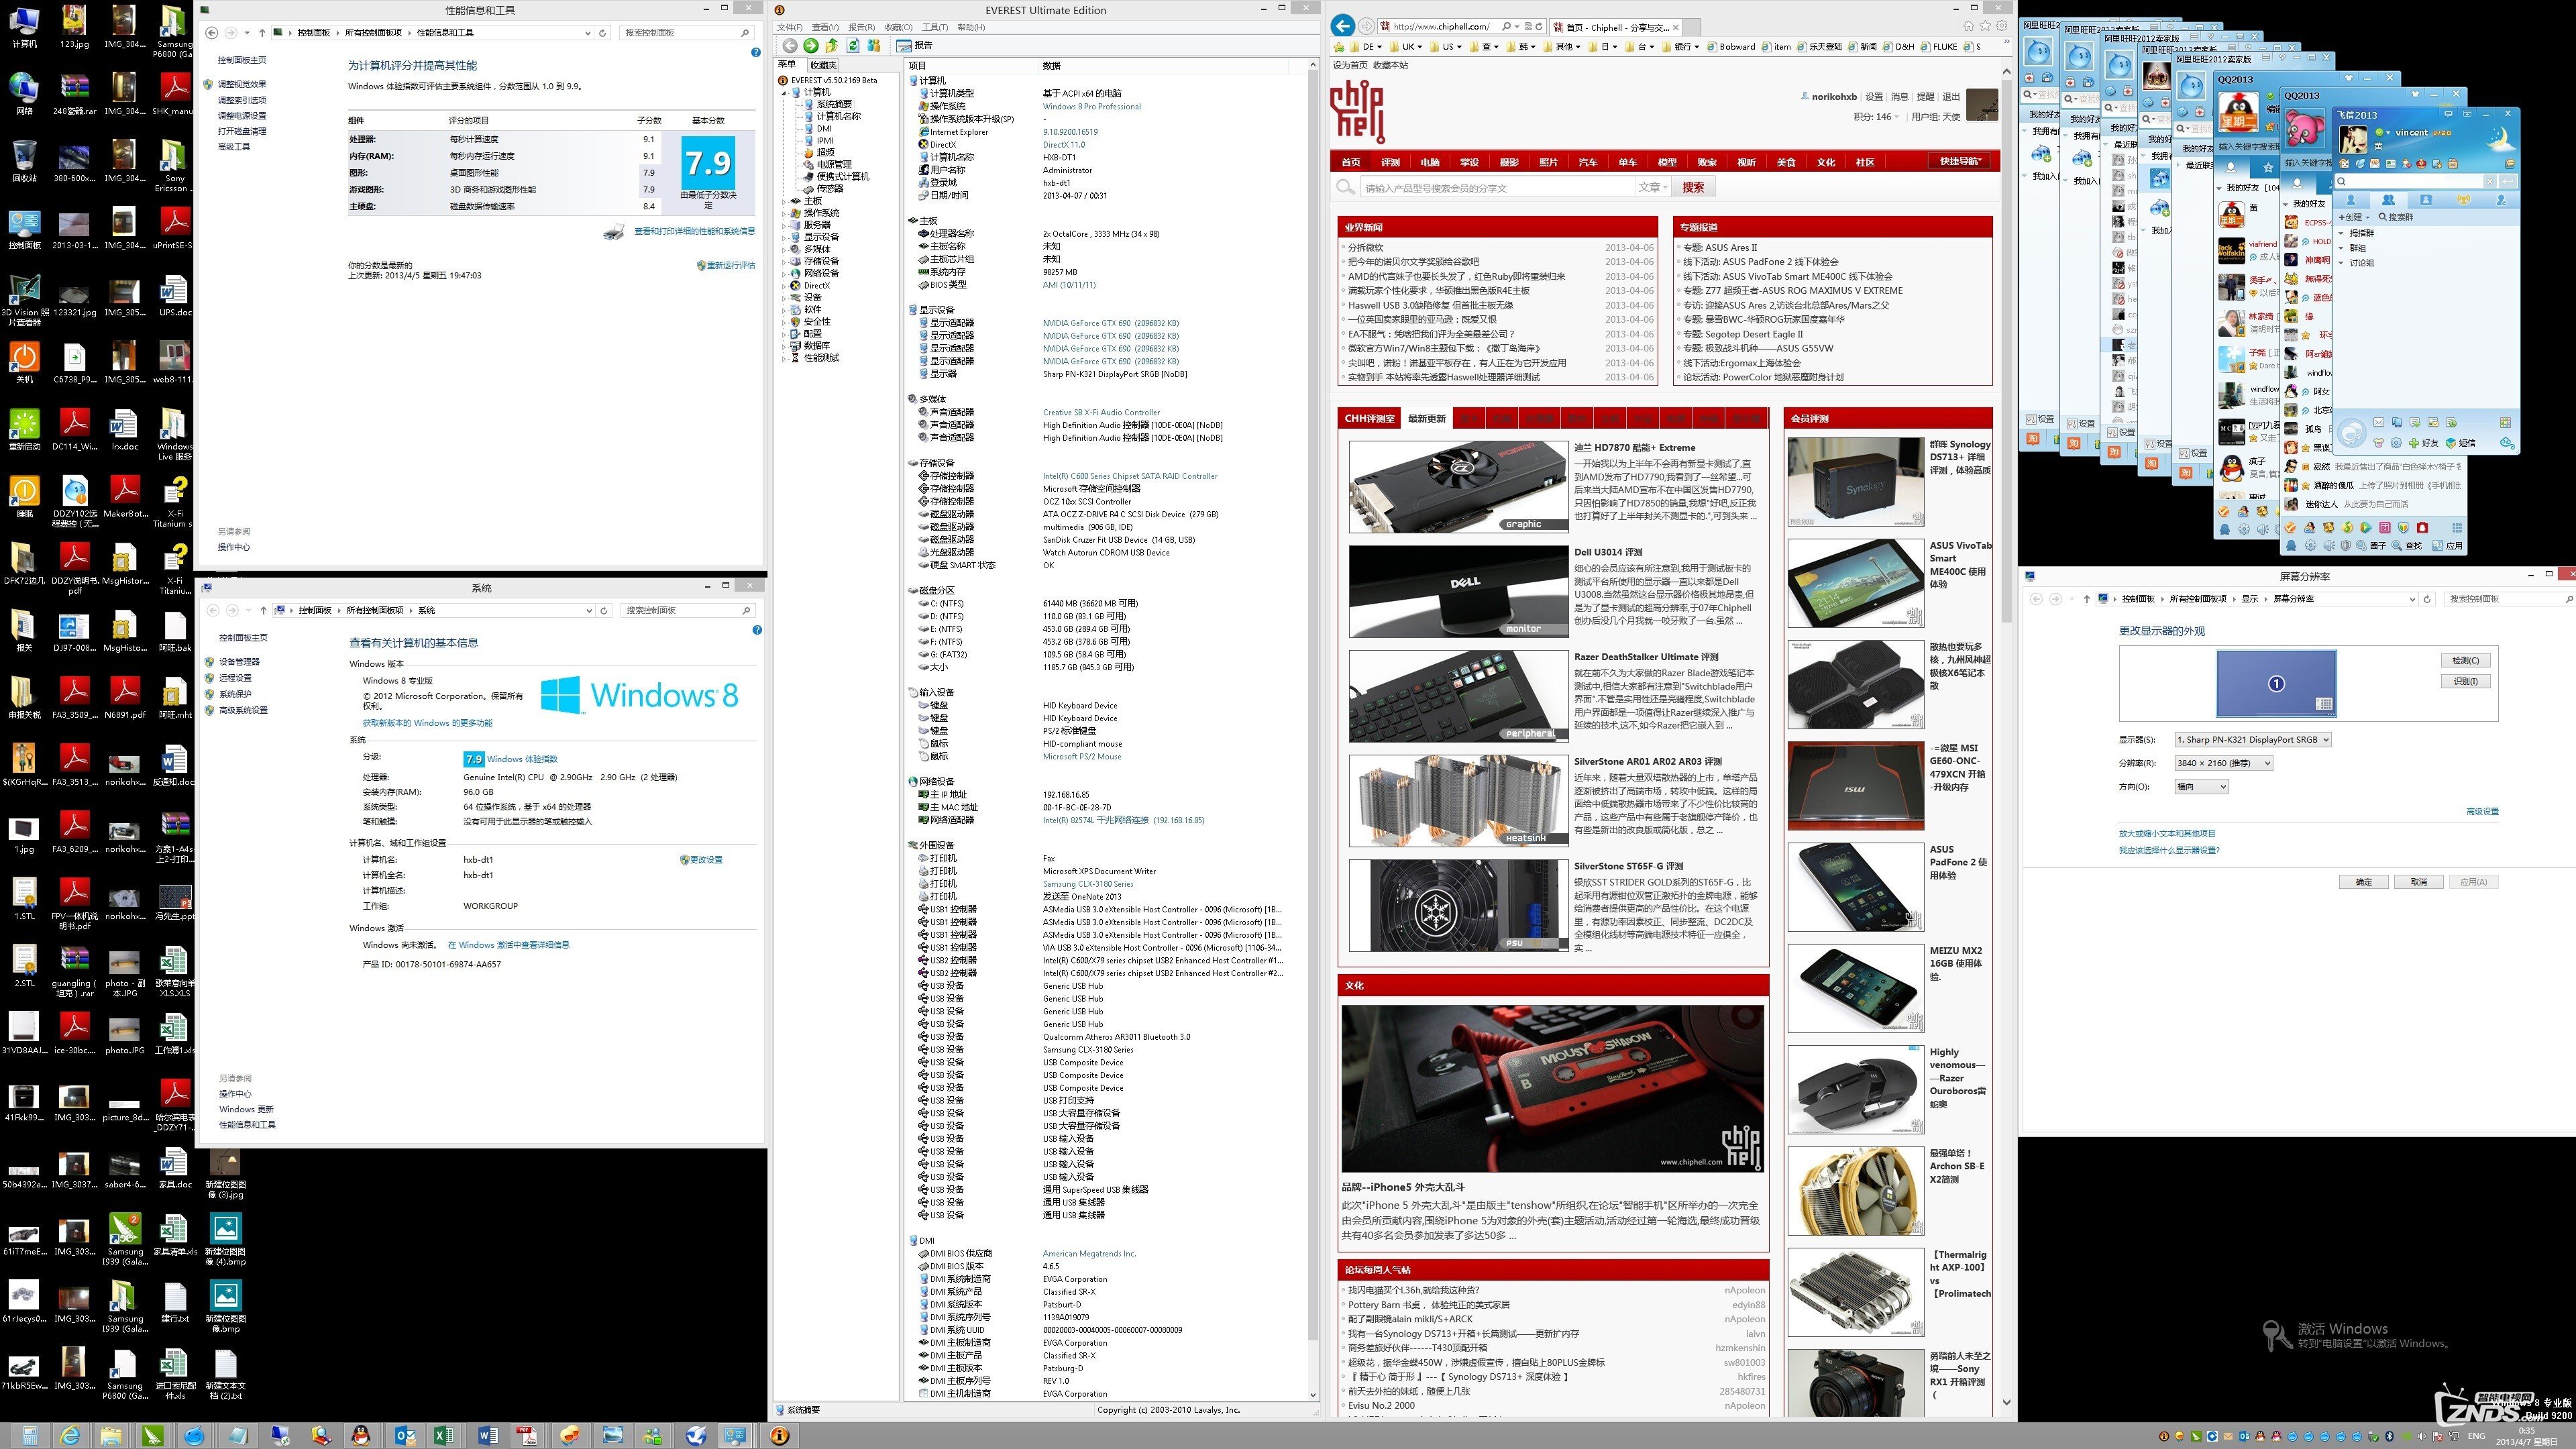
Task: Click the Chiphell logo on the web page
Action: (1357, 111)
